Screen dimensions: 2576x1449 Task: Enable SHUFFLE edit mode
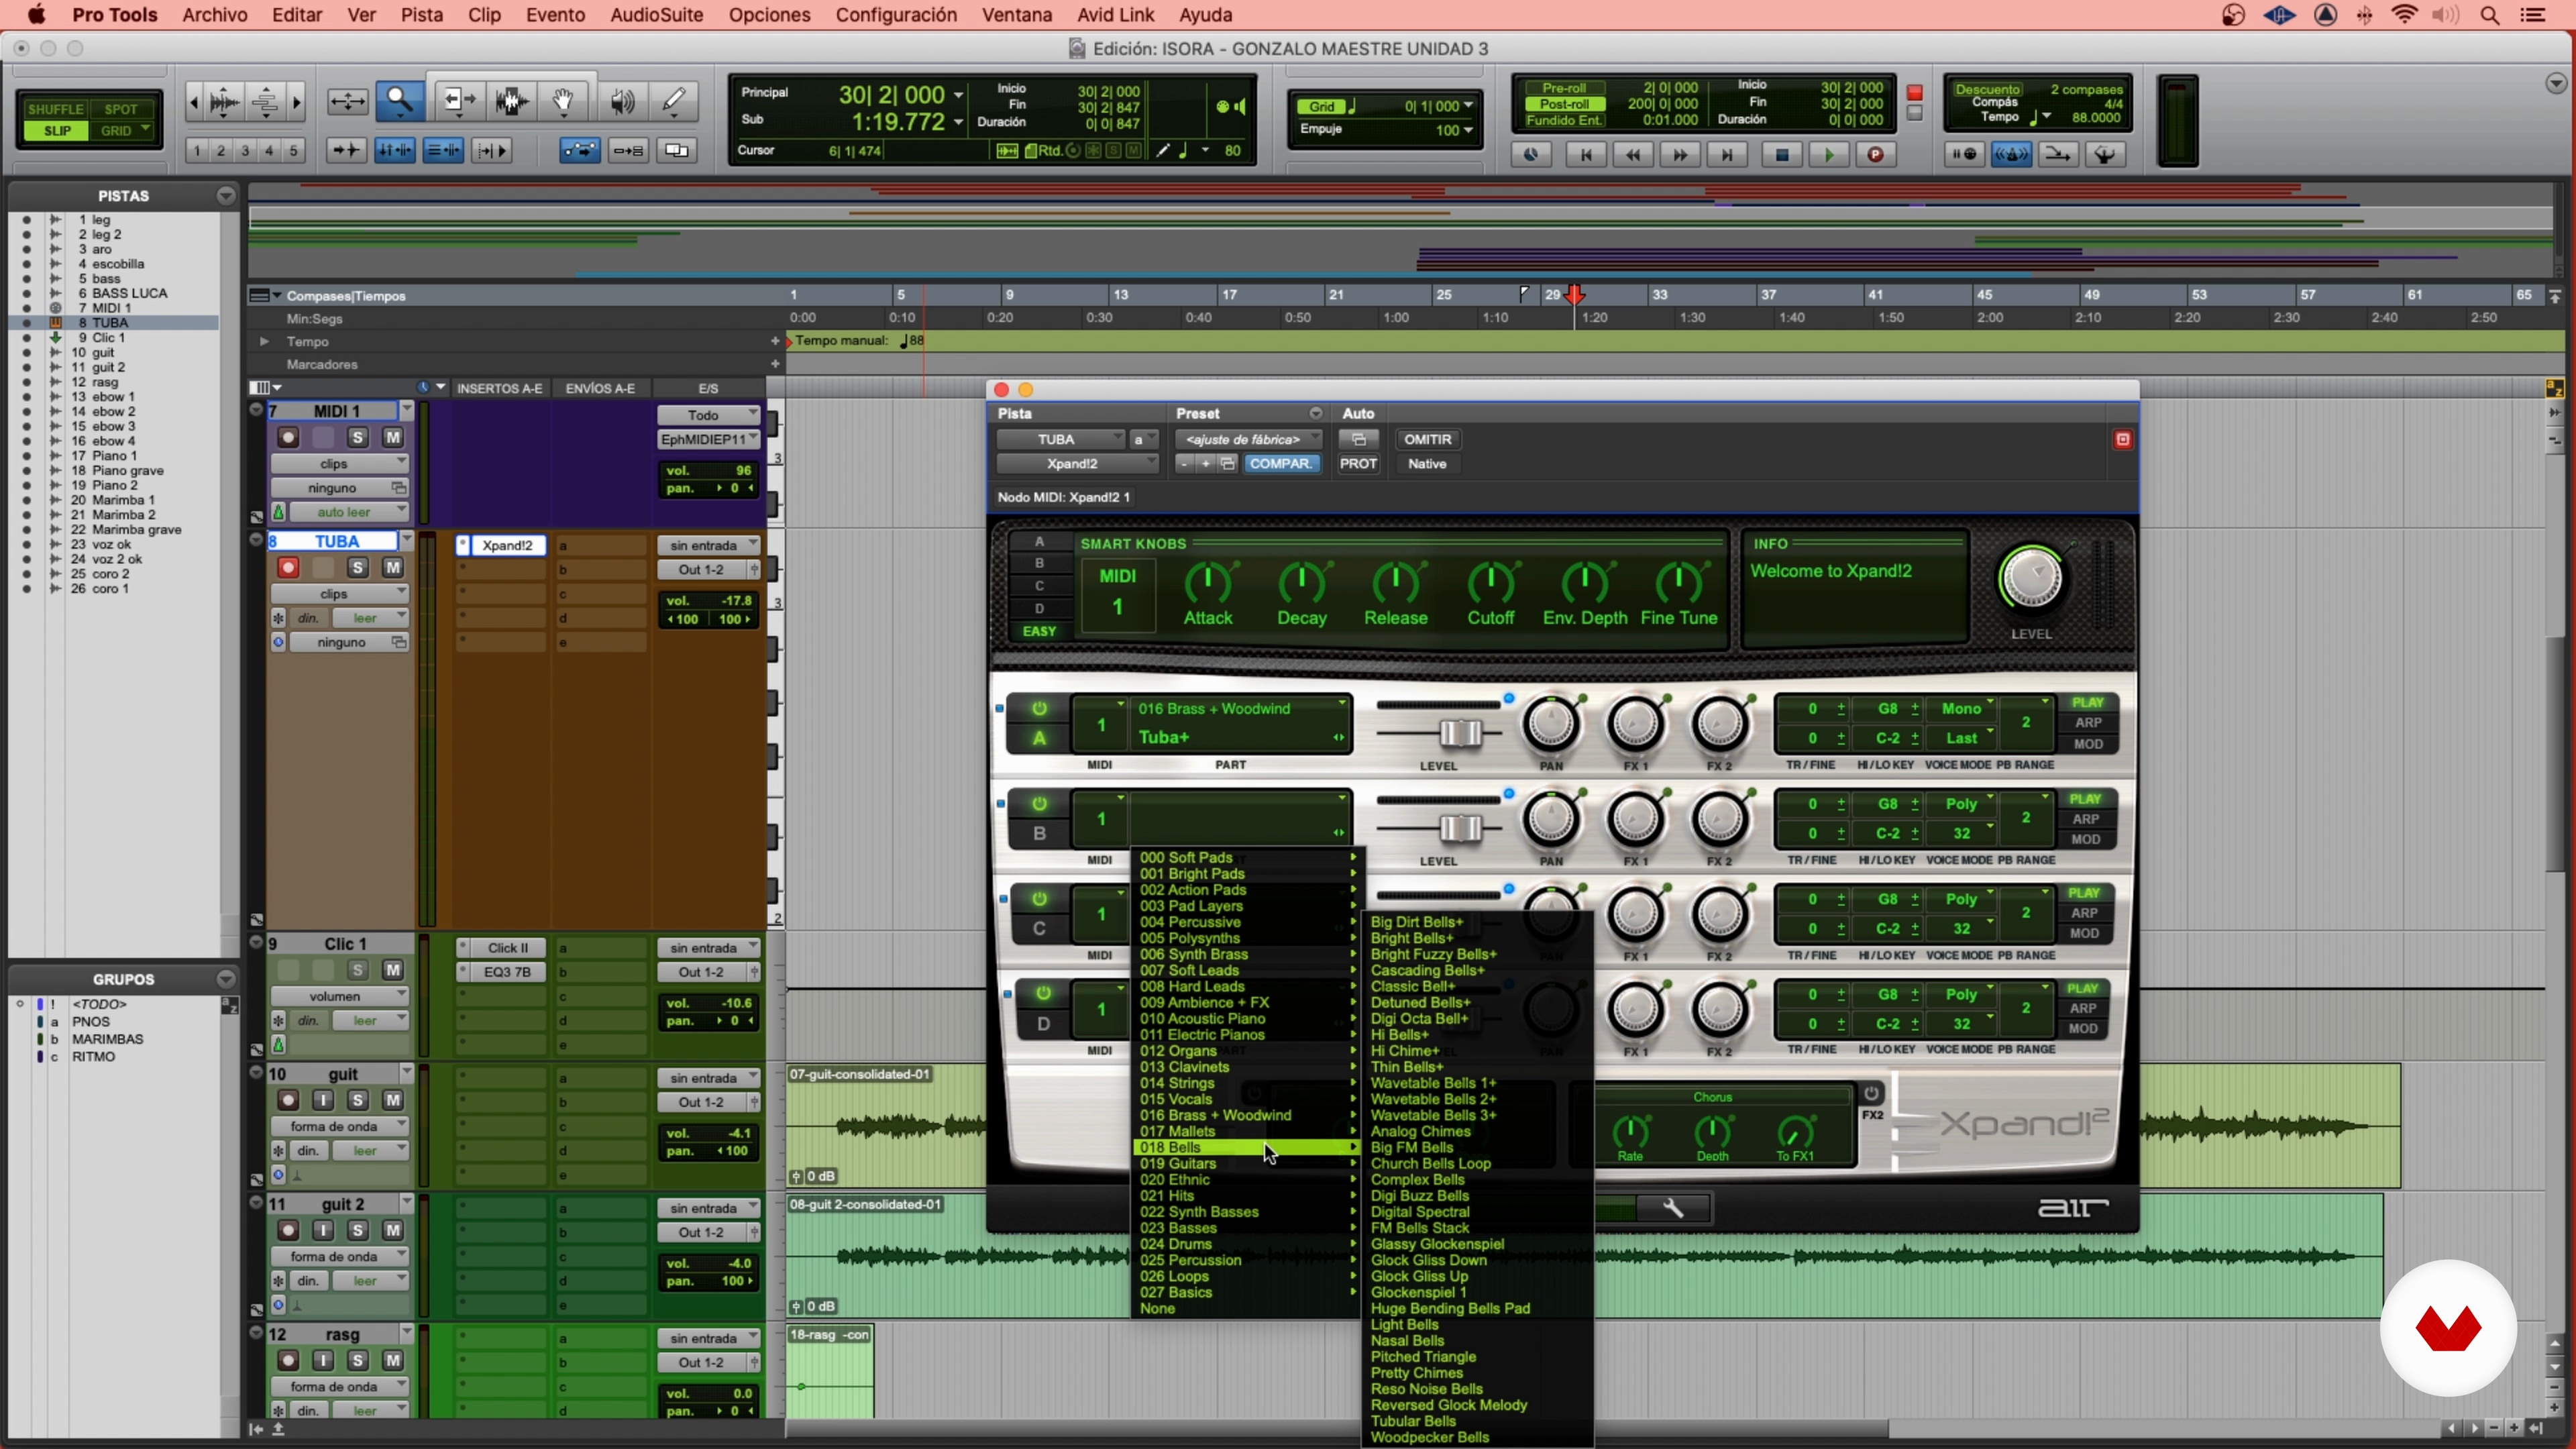tap(55, 109)
